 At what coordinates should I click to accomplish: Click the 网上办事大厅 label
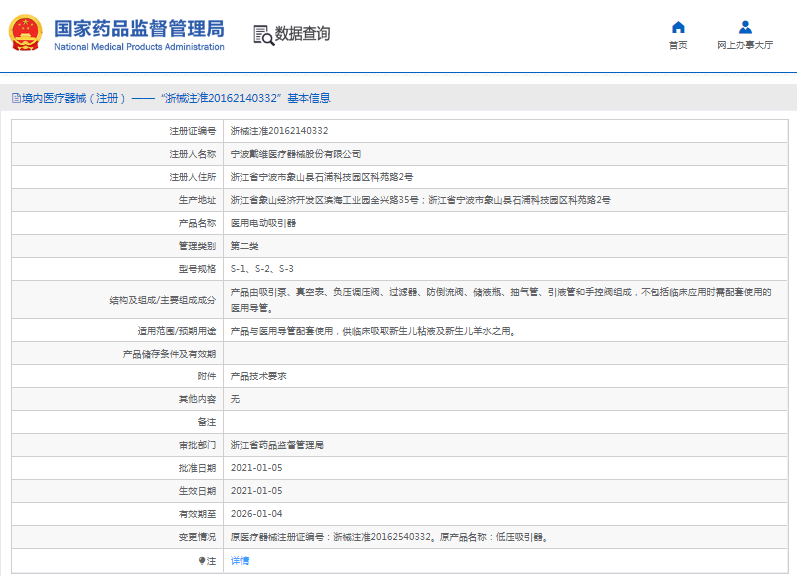click(745, 45)
